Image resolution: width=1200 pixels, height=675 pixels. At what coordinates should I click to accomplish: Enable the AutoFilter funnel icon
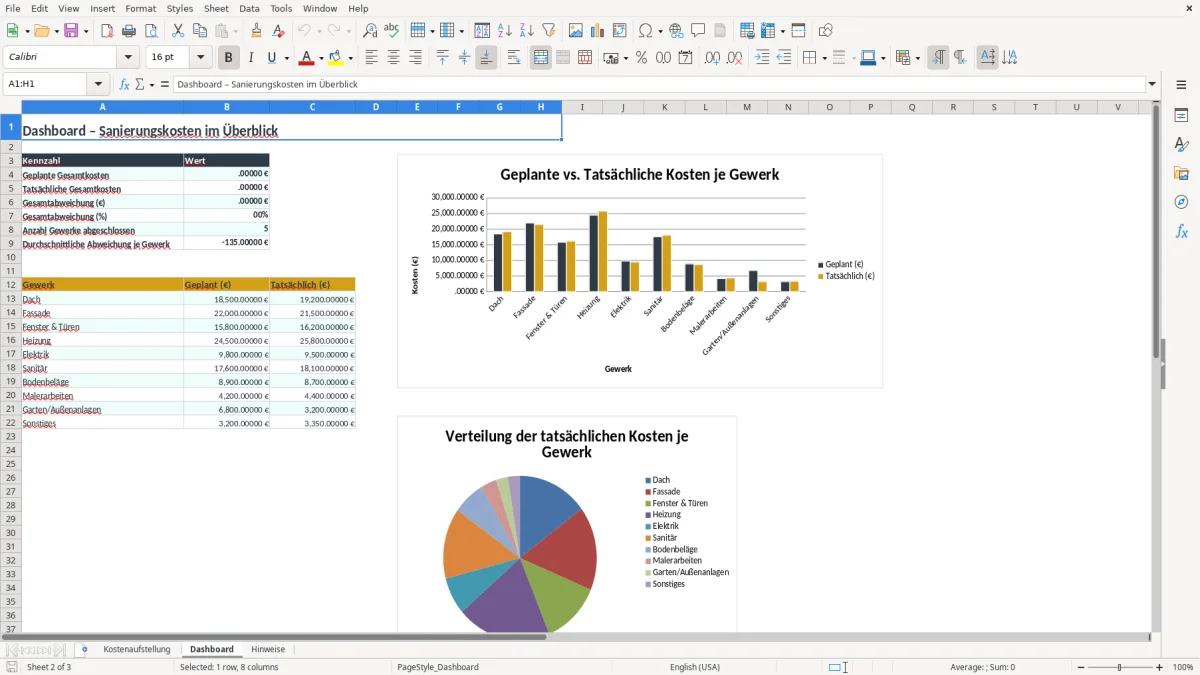click(549, 31)
